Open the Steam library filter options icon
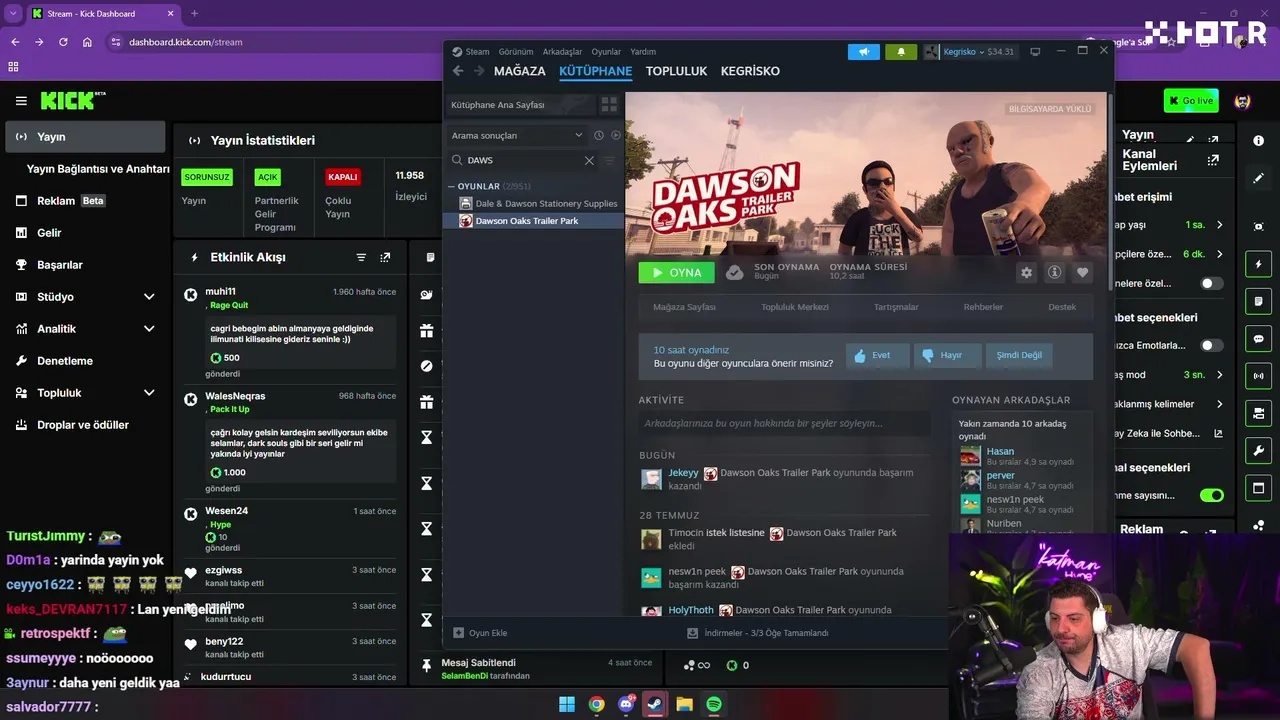 (609, 160)
